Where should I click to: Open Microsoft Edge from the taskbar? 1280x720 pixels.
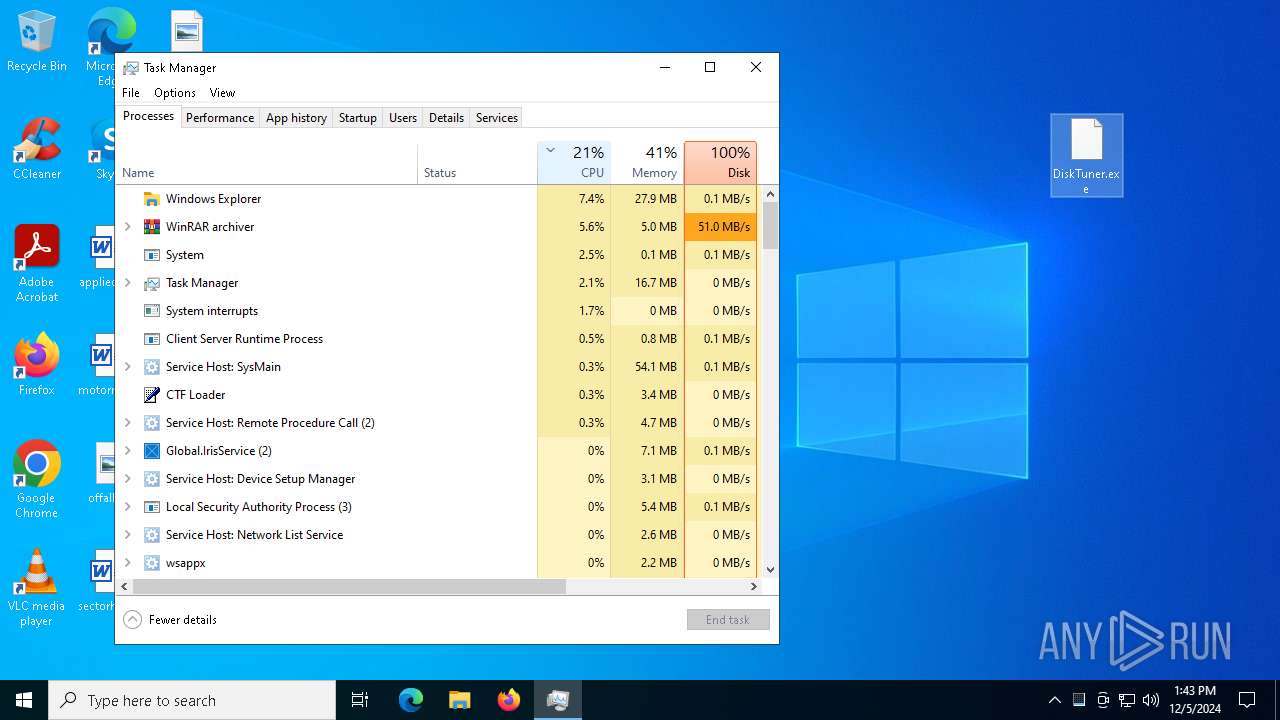point(411,700)
